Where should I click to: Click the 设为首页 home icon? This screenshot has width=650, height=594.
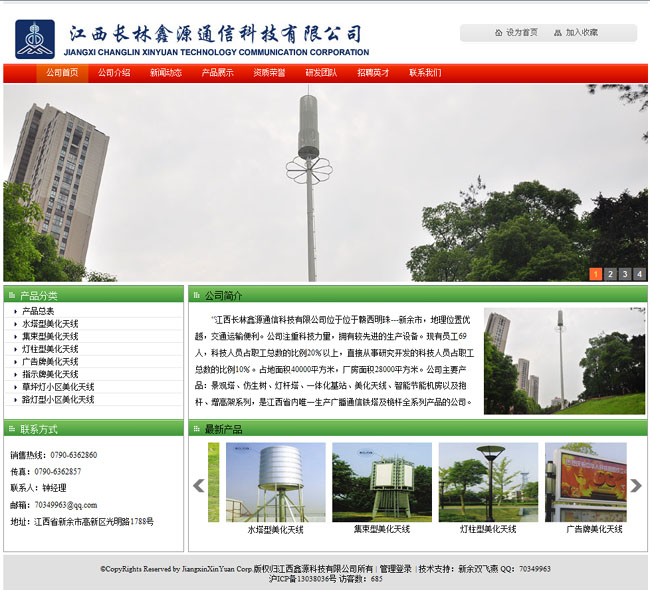498,33
